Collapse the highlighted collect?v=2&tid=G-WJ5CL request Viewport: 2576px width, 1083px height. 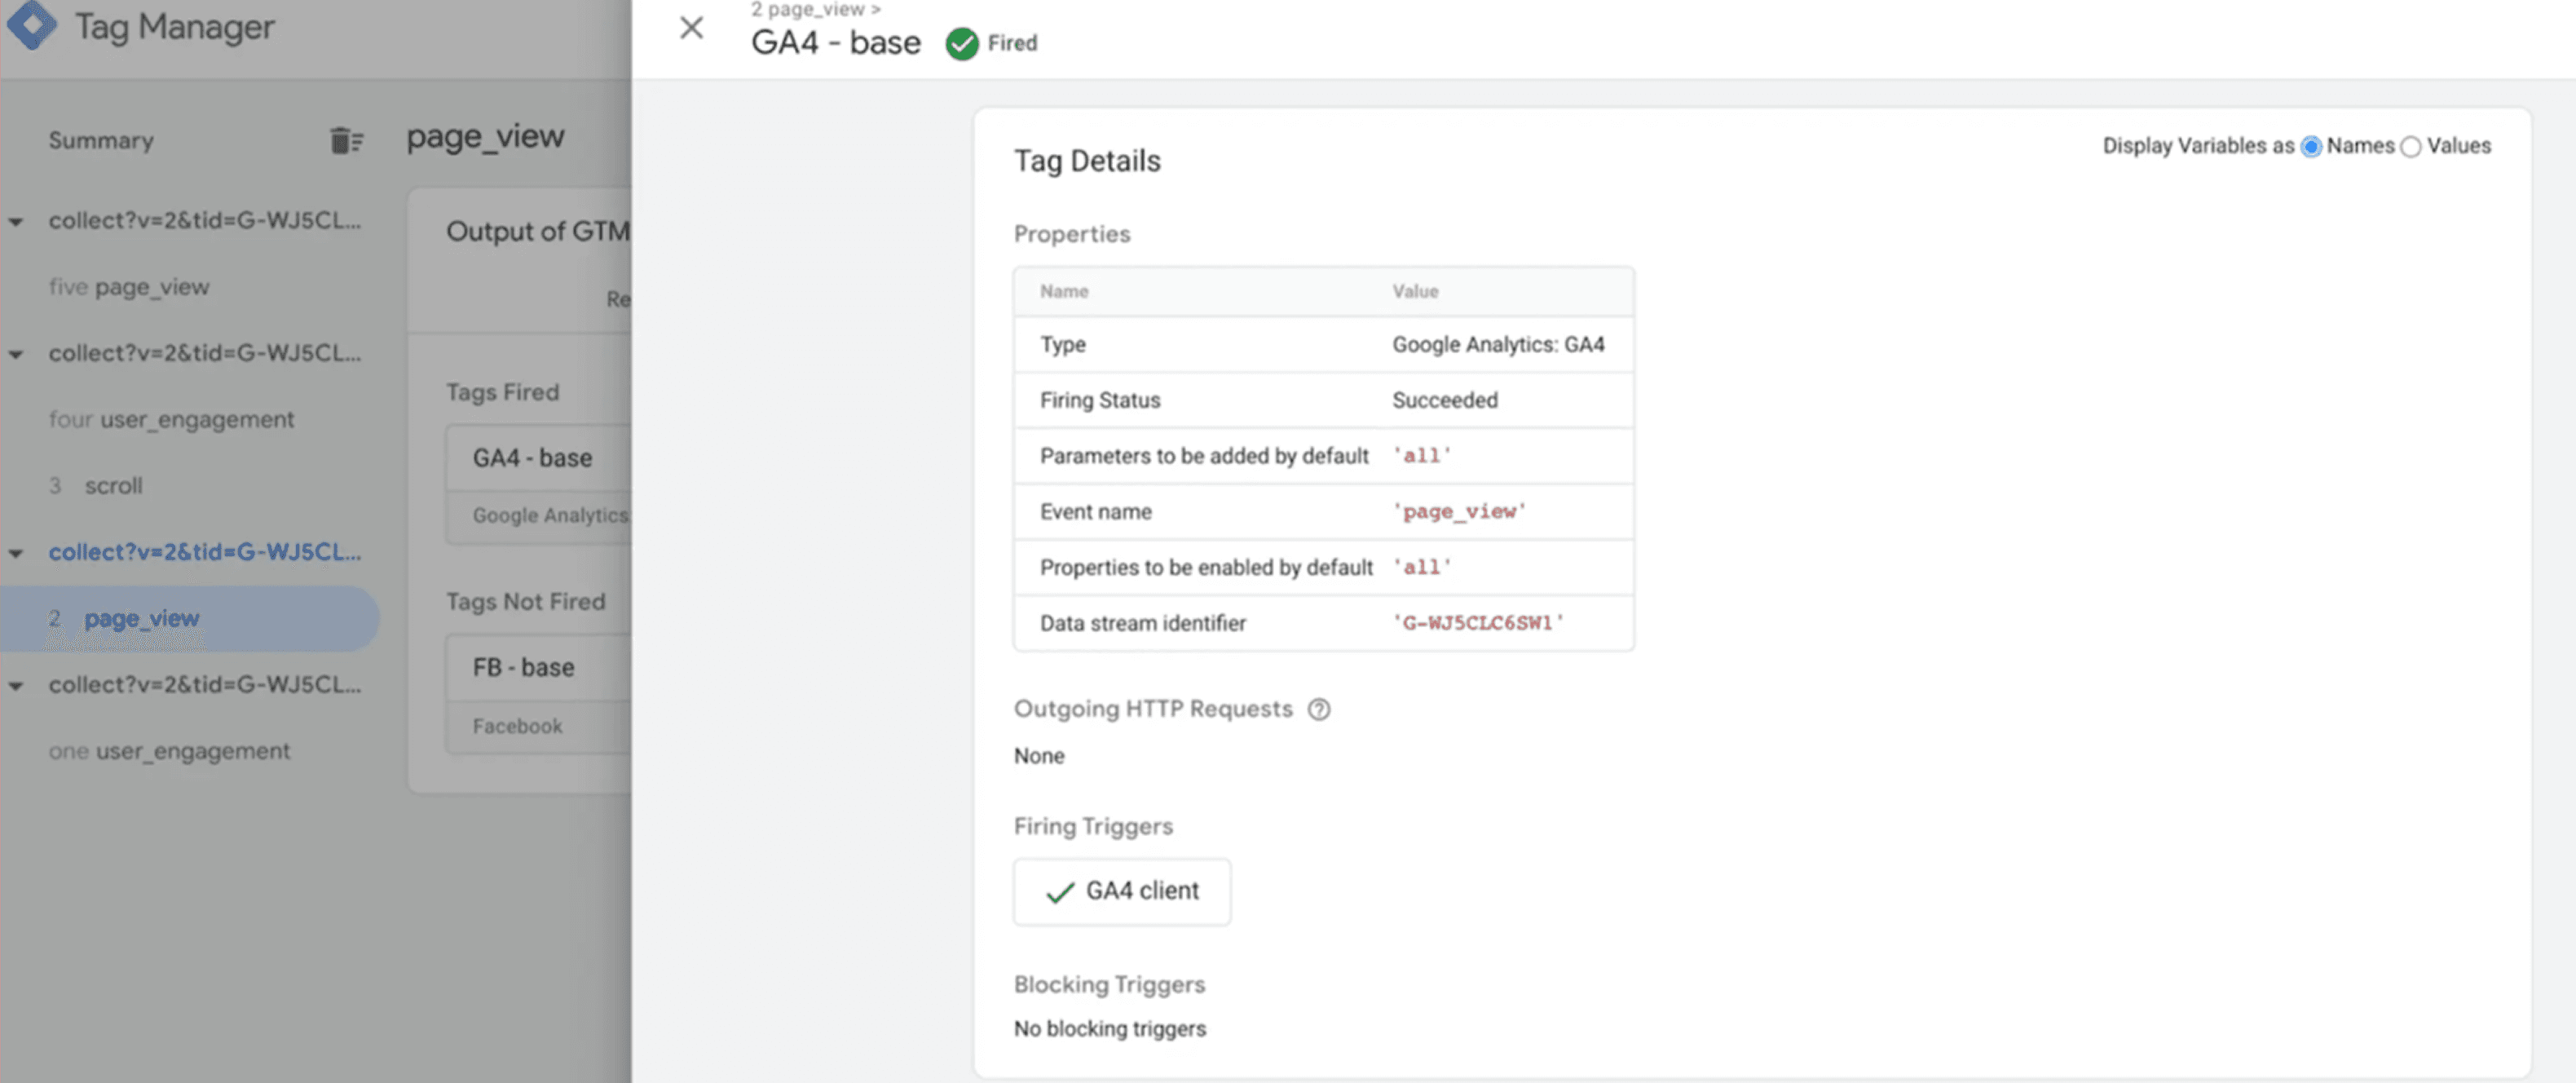point(15,553)
